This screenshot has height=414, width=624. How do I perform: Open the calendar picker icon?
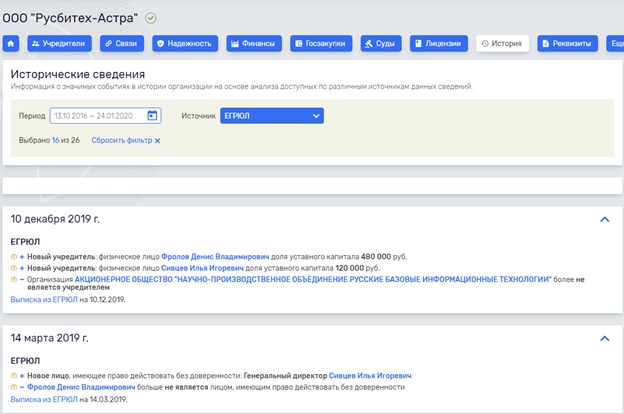152,116
